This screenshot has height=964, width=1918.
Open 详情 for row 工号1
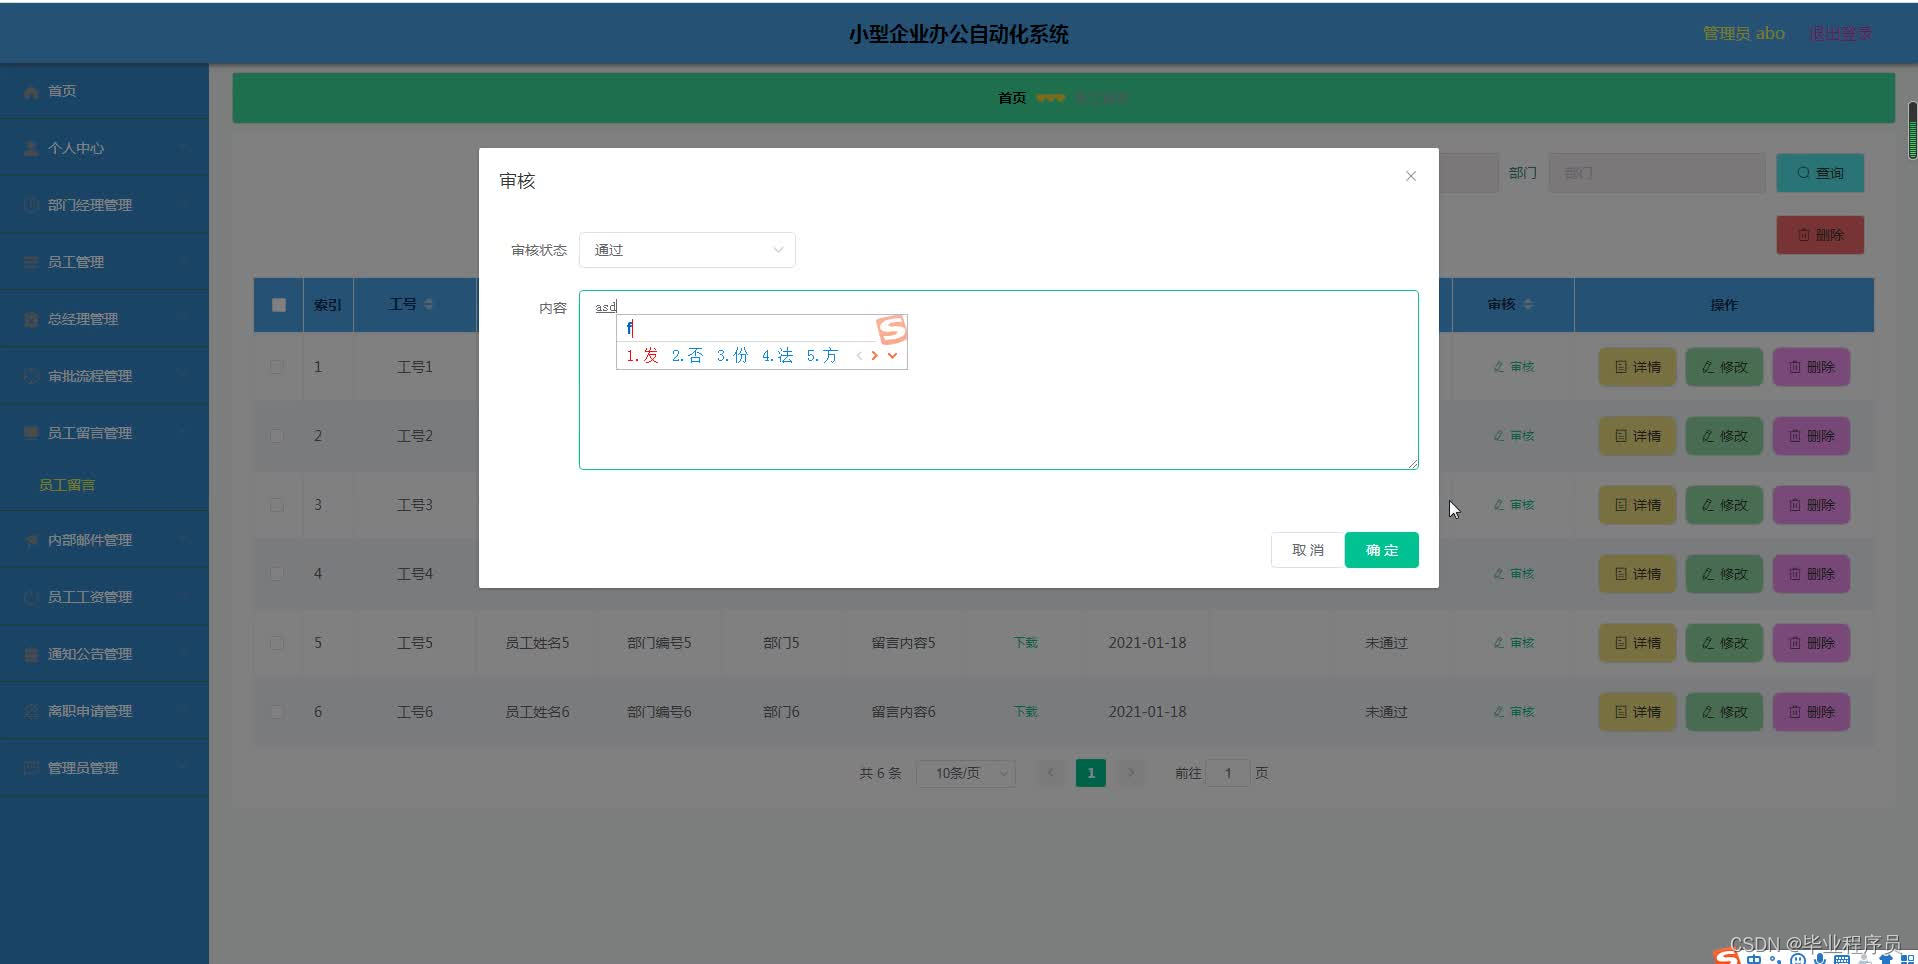point(1637,367)
